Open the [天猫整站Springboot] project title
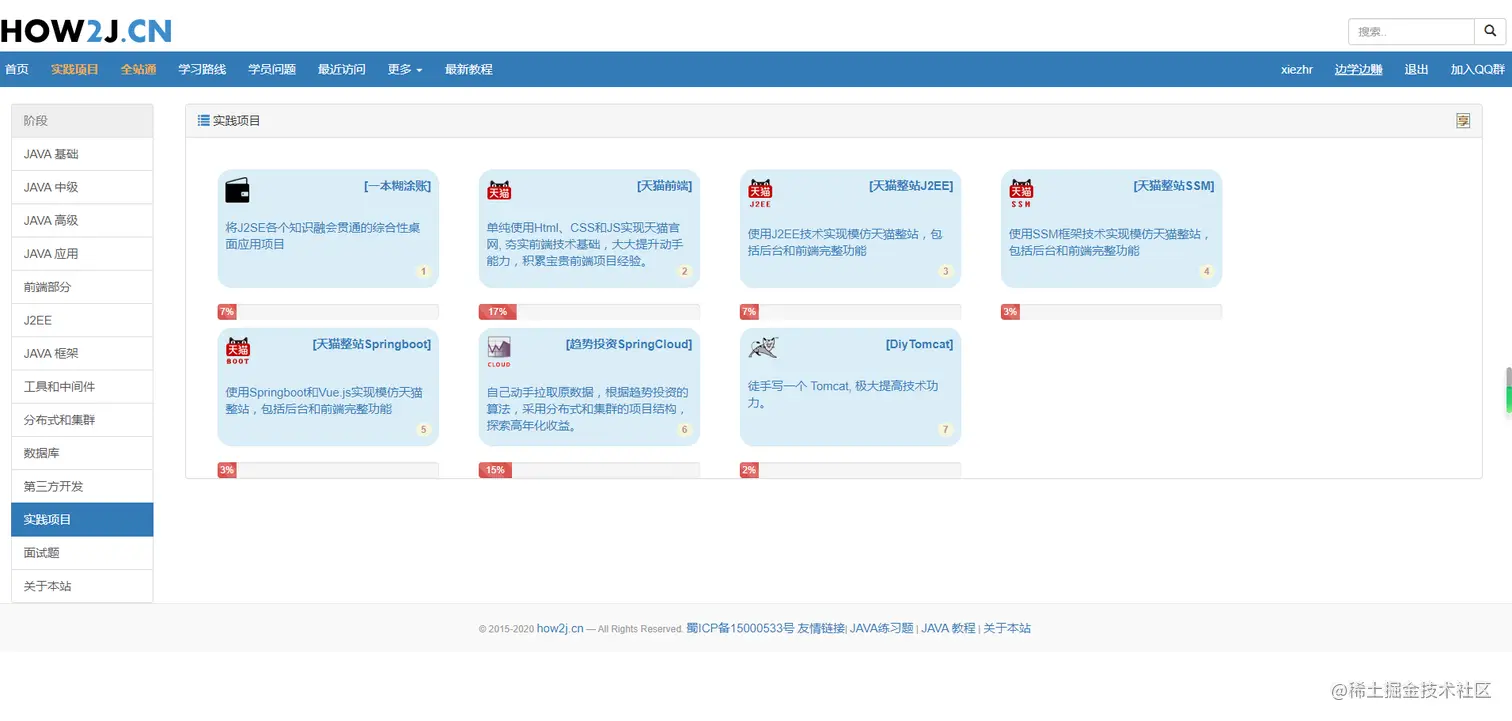Image resolution: width=1512 pixels, height=721 pixels. pyautogui.click(x=372, y=344)
